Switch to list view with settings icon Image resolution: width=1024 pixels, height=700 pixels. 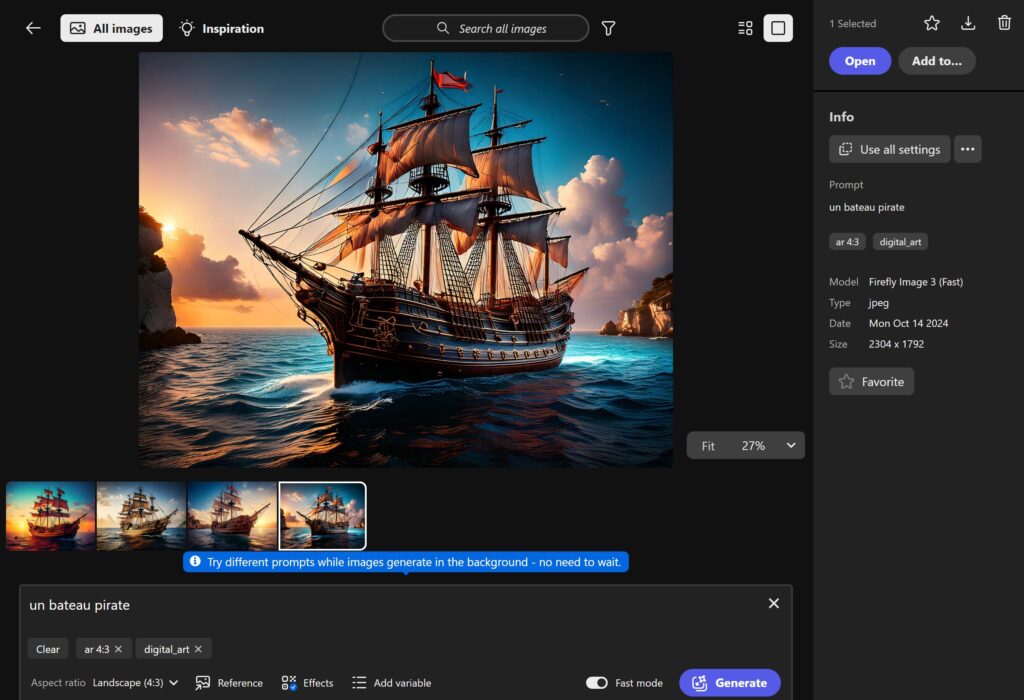pos(744,27)
